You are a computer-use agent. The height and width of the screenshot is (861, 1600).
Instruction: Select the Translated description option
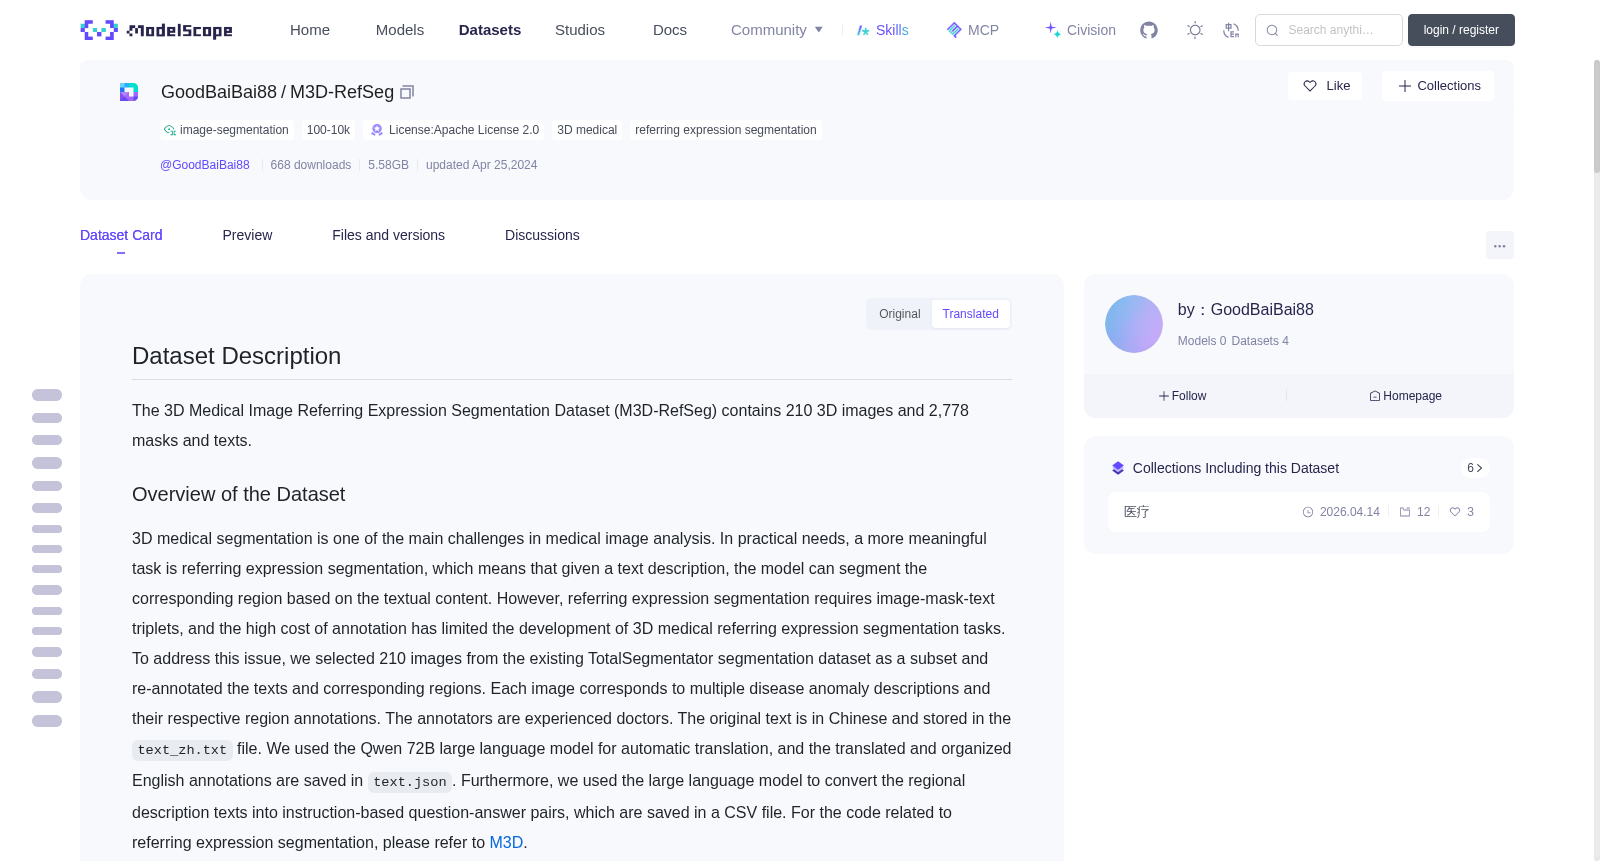pyautogui.click(x=970, y=314)
